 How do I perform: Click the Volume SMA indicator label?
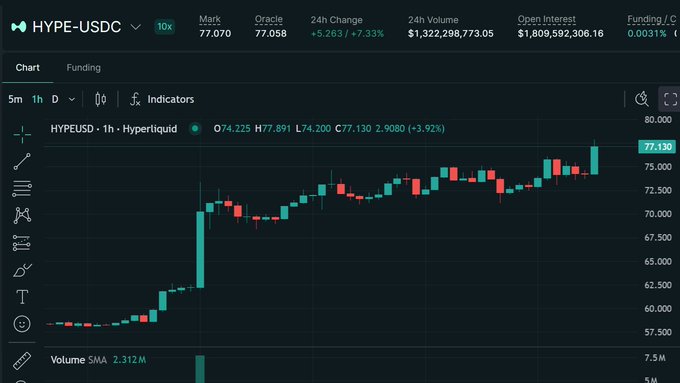point(78,360)
